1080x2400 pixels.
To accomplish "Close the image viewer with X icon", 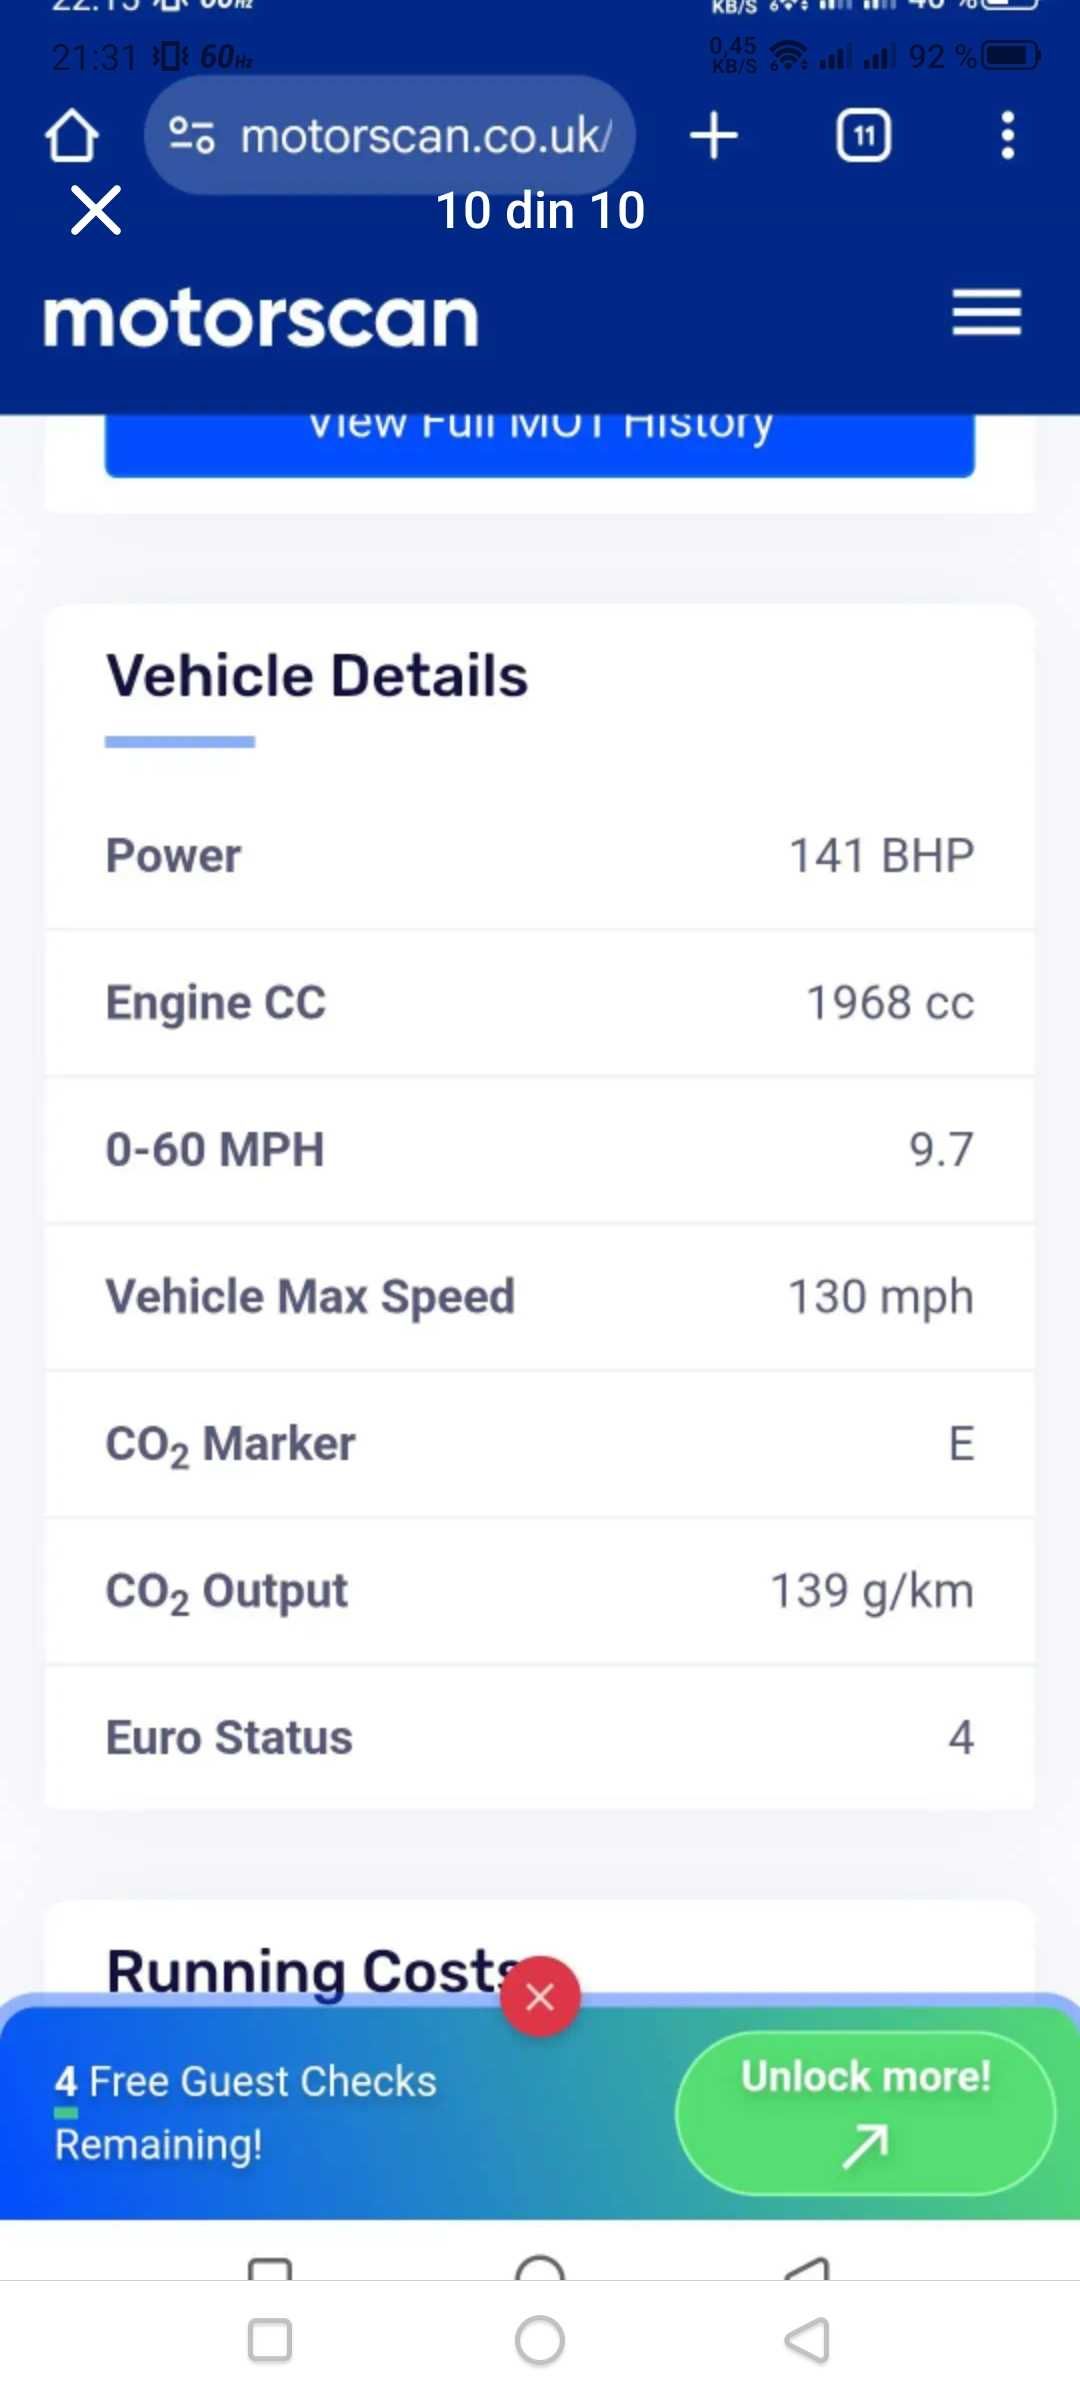I will click(96, 210).
